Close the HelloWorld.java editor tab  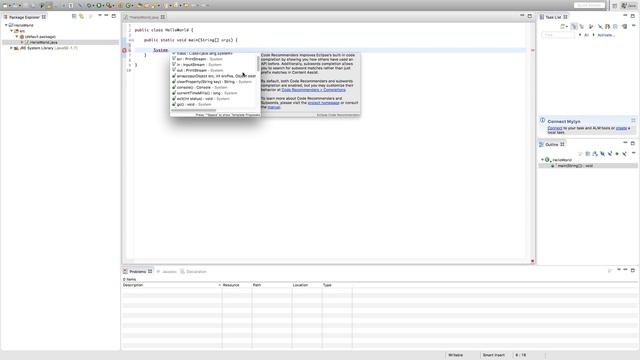[x=163, y=17]
